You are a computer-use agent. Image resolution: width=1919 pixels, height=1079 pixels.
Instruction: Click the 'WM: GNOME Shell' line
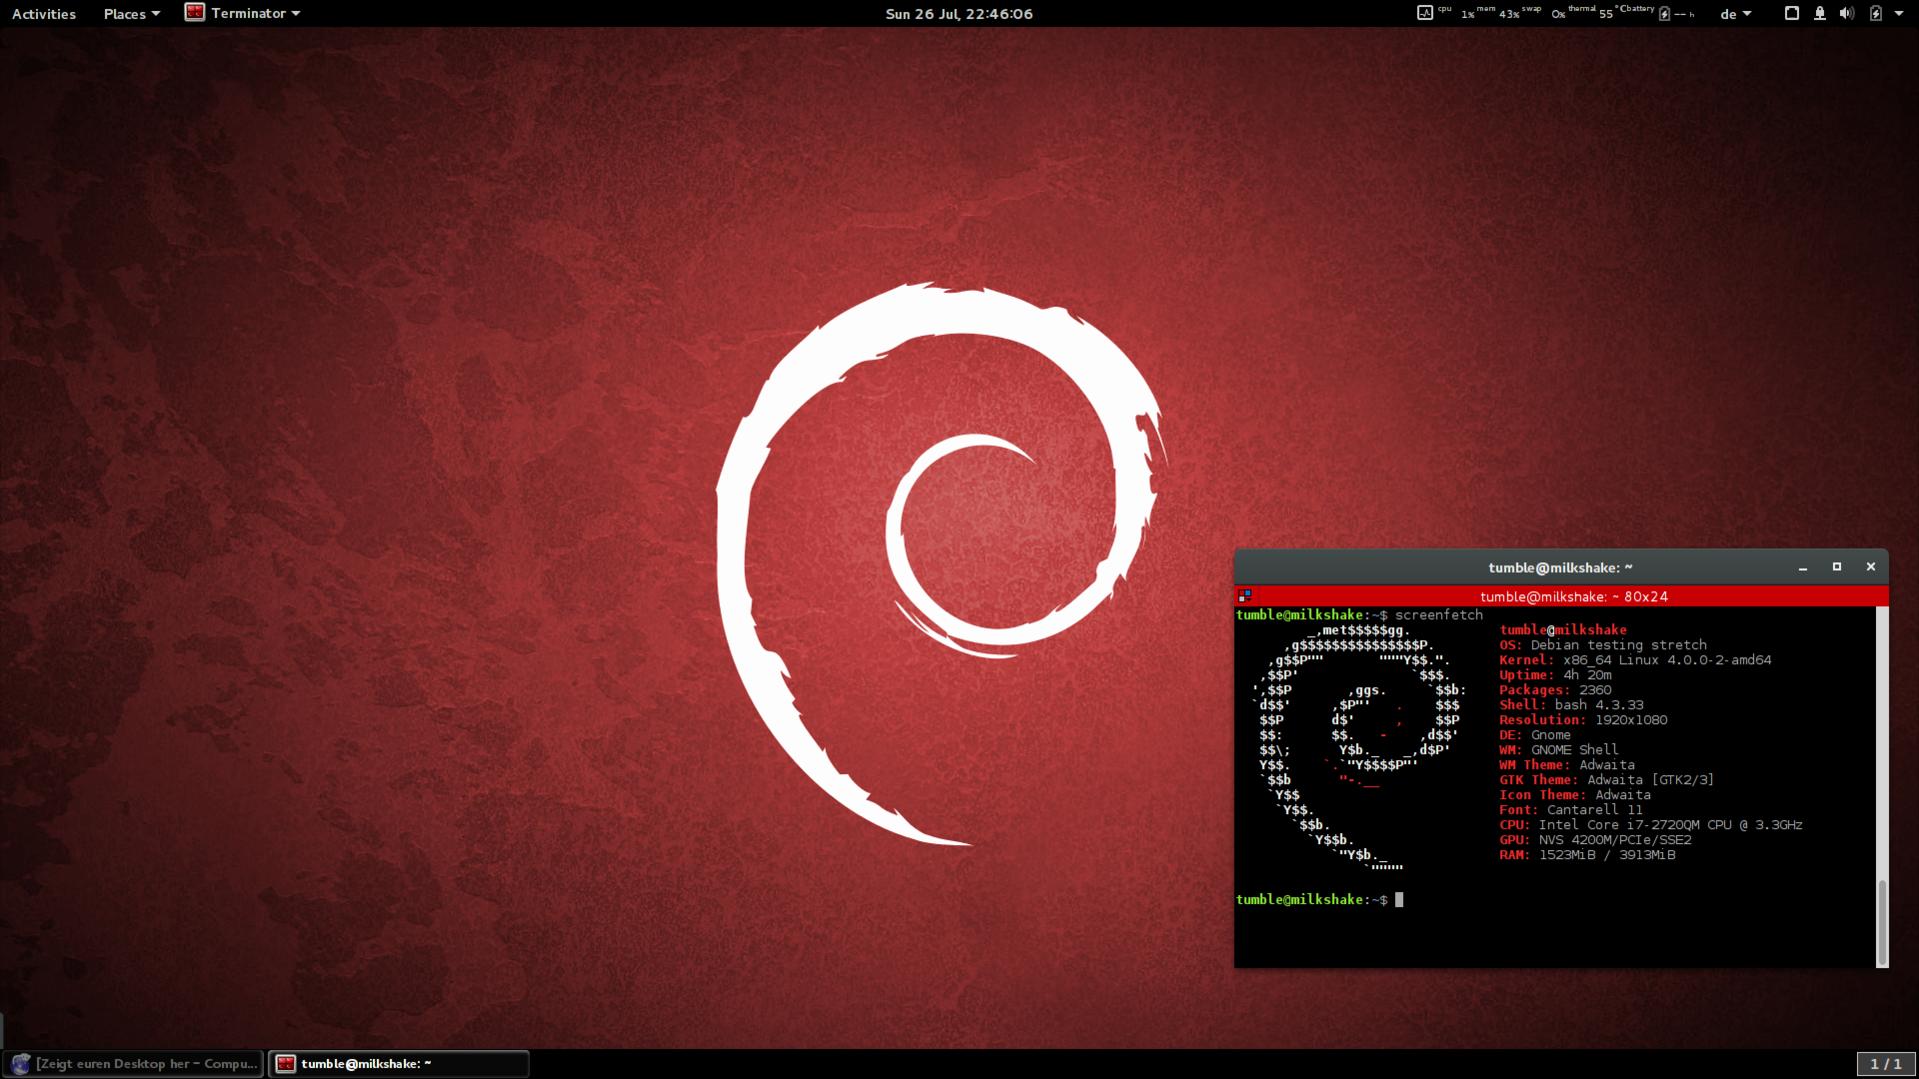[x=1558, y=750]
